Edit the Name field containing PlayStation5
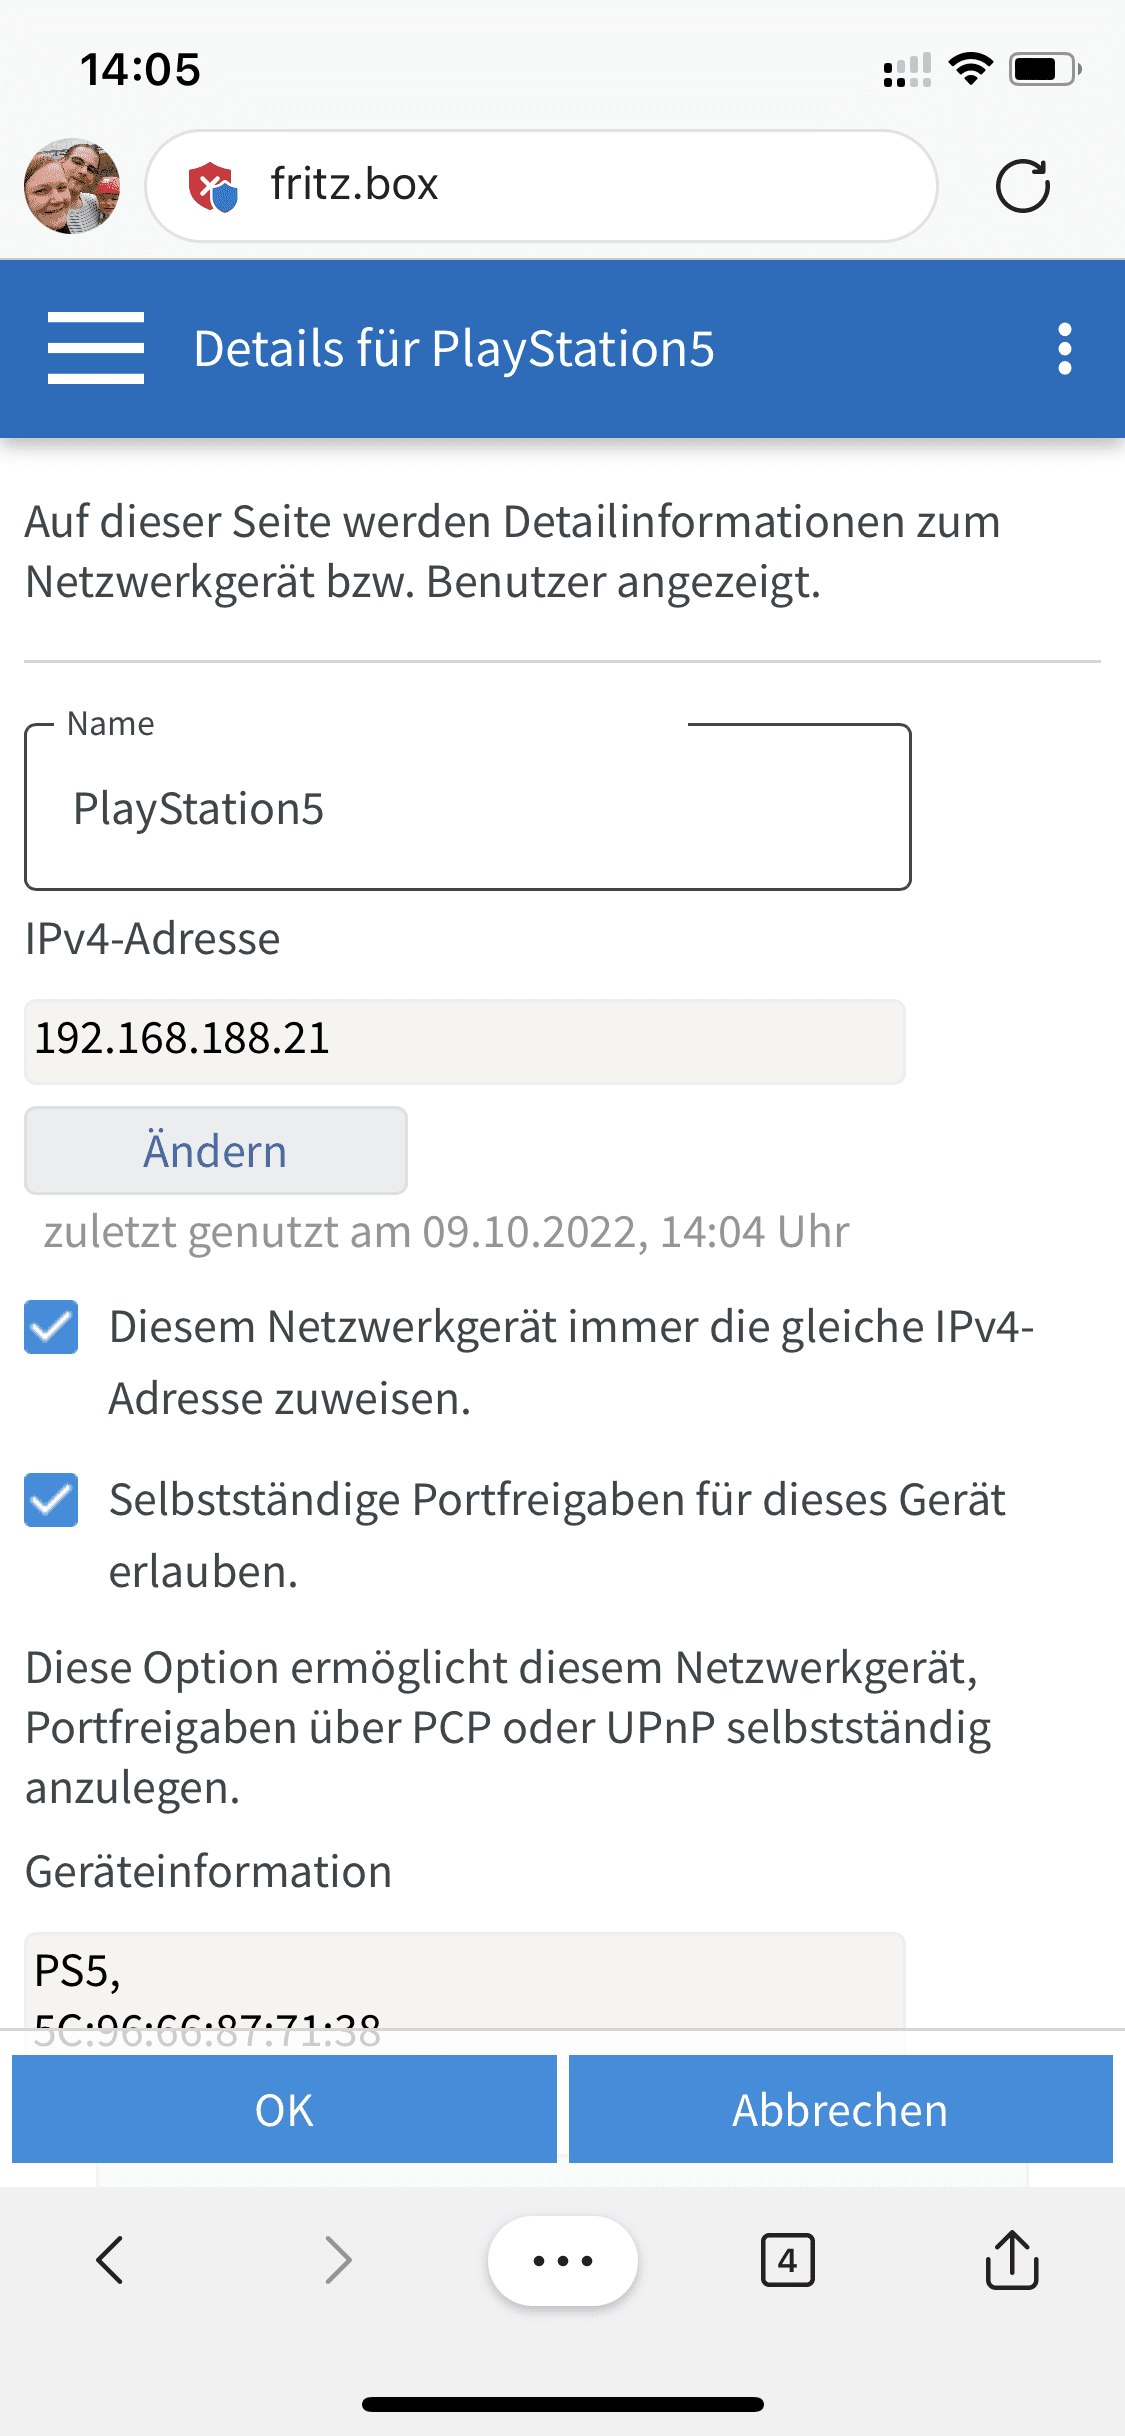Image resolution: width=1125 pixels, height=2436 pixels. pyautogui.click(x=467, y=807)
